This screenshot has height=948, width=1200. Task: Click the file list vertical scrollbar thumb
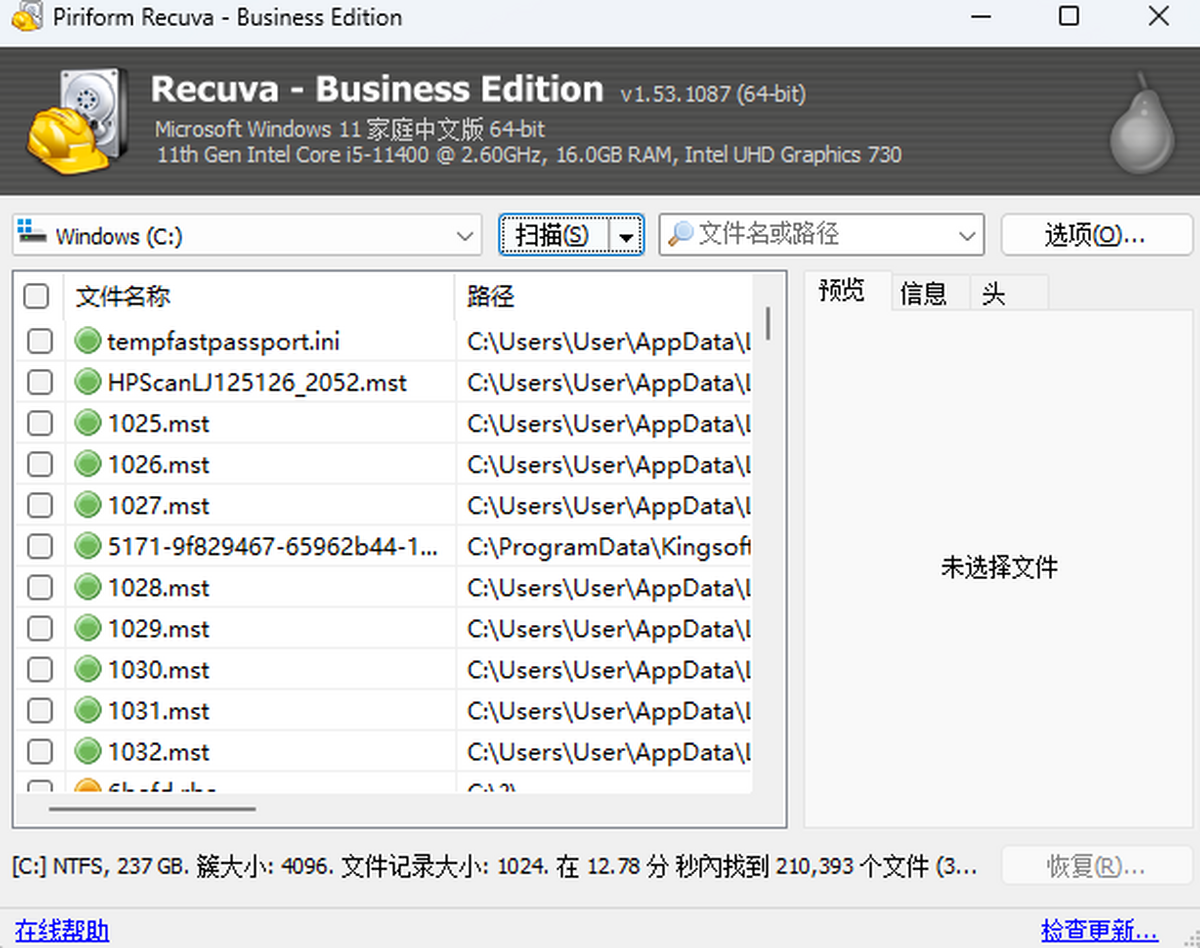click(x=768, y=324)
